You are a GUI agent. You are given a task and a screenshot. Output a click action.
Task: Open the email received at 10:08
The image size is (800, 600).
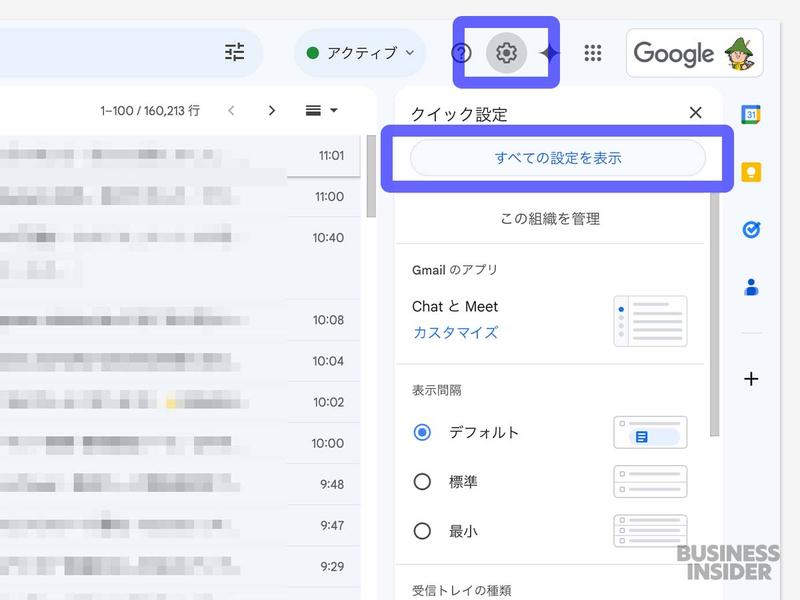[x=180, y=320]
